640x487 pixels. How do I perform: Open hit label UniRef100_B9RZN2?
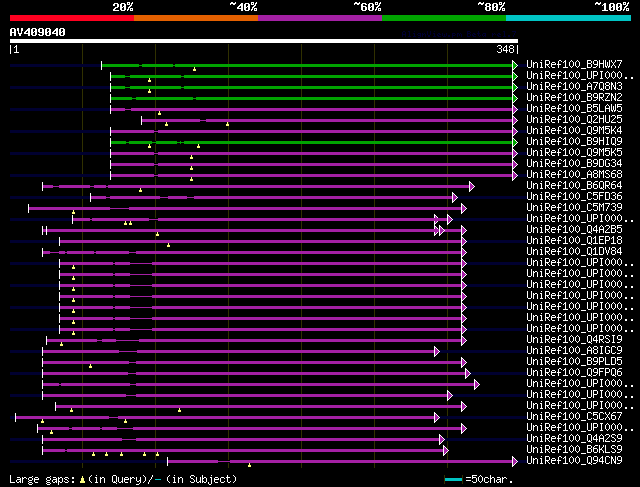(574, 97)
